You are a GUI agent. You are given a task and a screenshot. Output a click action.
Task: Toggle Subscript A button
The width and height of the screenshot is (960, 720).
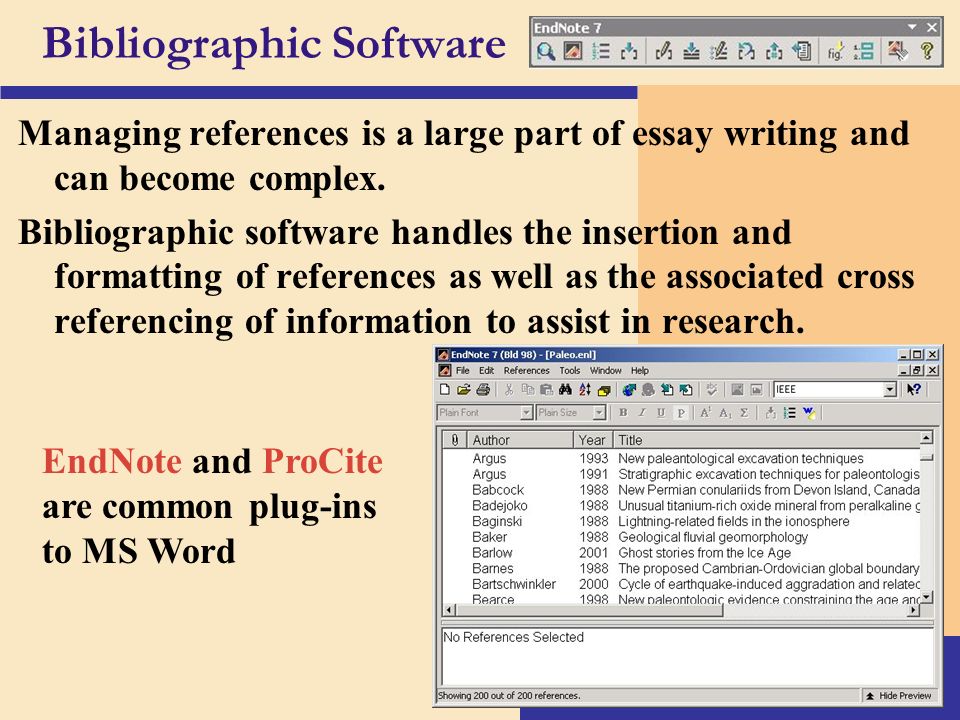[x=725, y=413]
